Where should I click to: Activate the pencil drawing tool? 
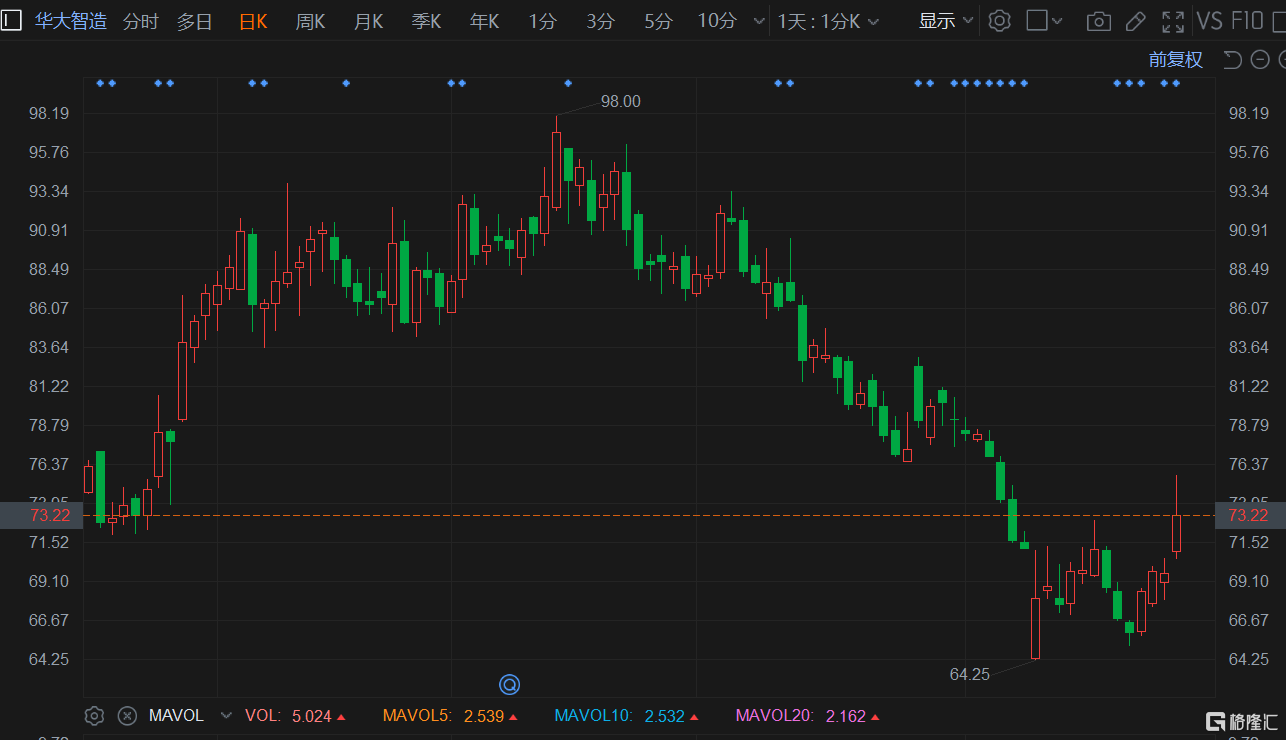(x=1135, y=21)
